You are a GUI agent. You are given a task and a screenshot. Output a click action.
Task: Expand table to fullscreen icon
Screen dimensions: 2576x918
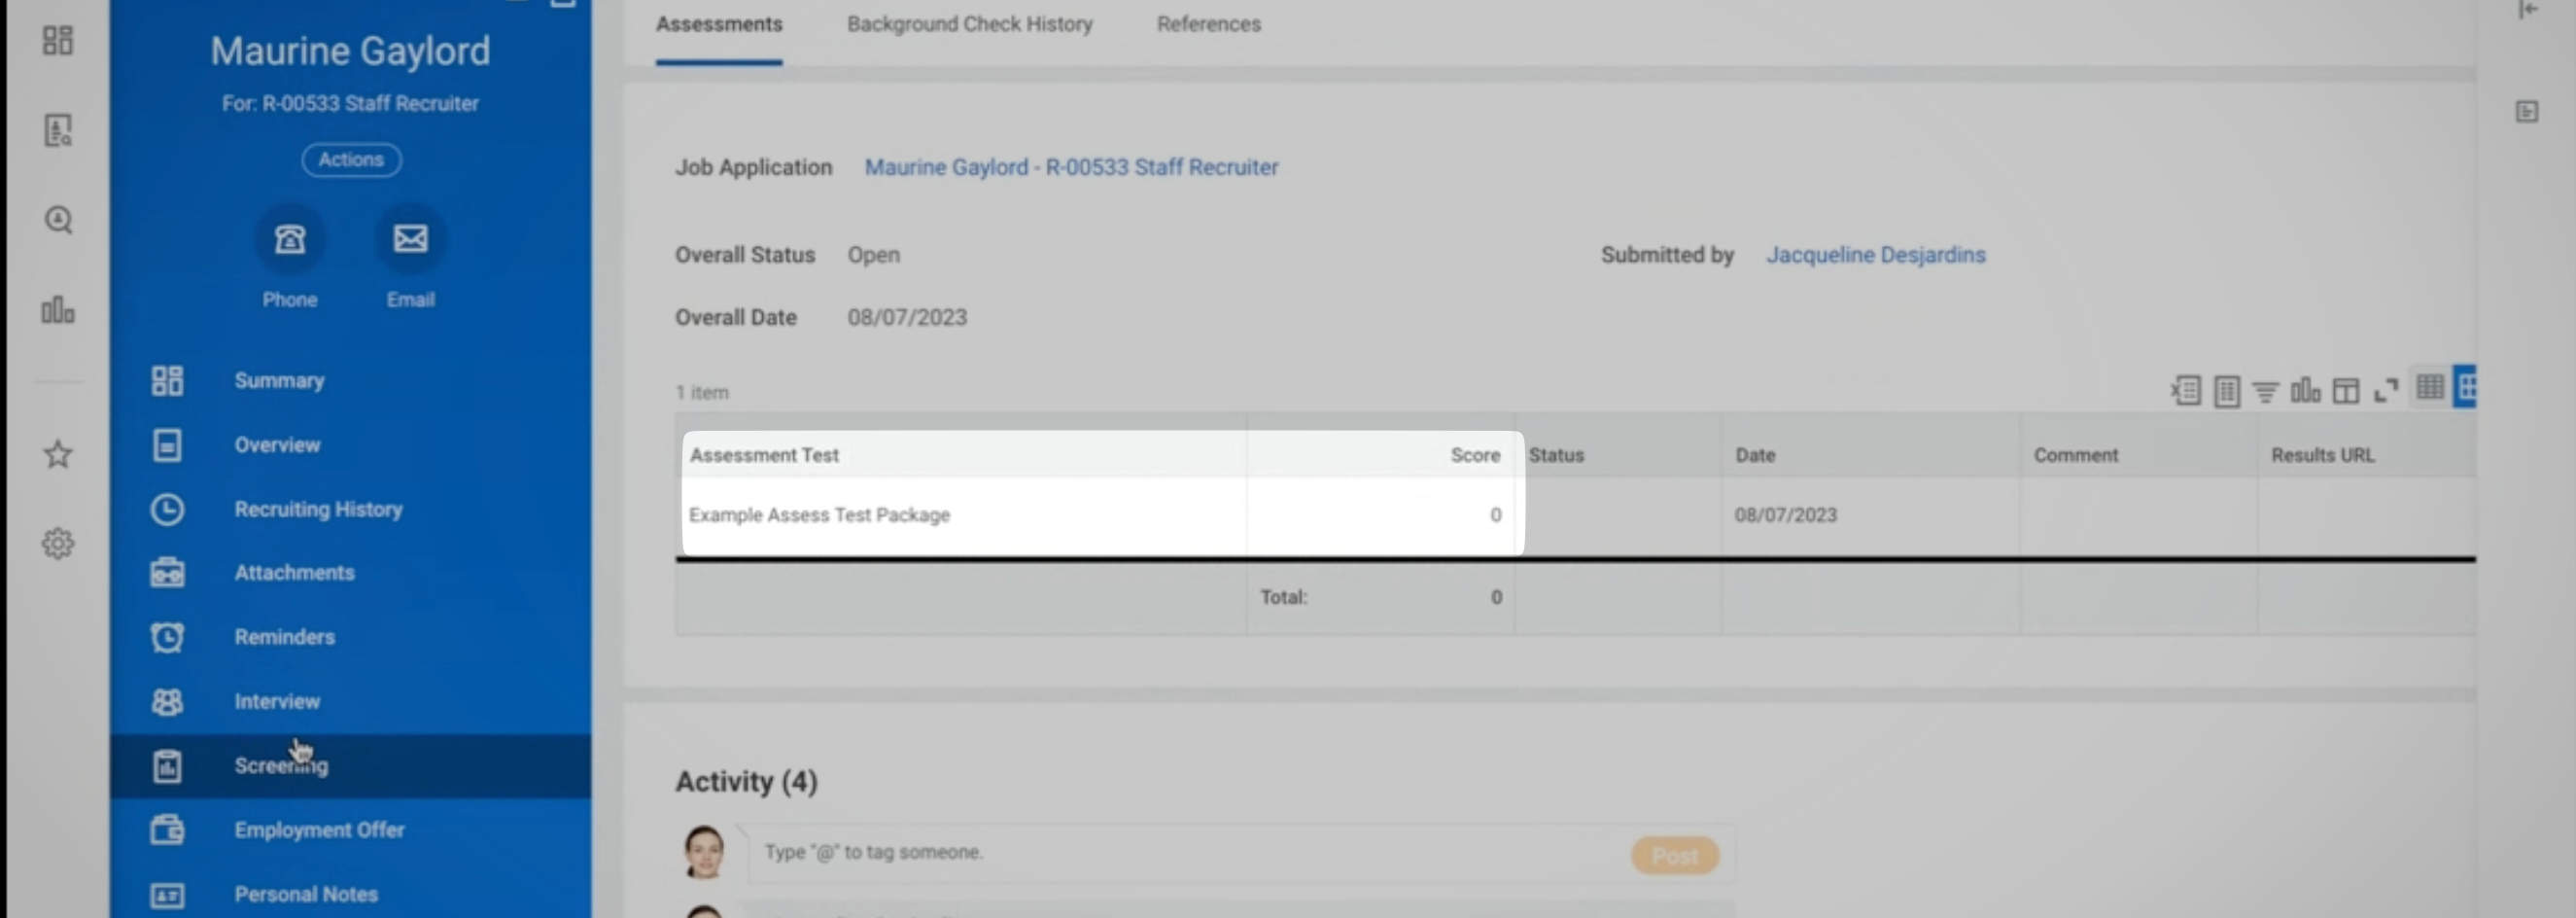[x=2386, y=390]
